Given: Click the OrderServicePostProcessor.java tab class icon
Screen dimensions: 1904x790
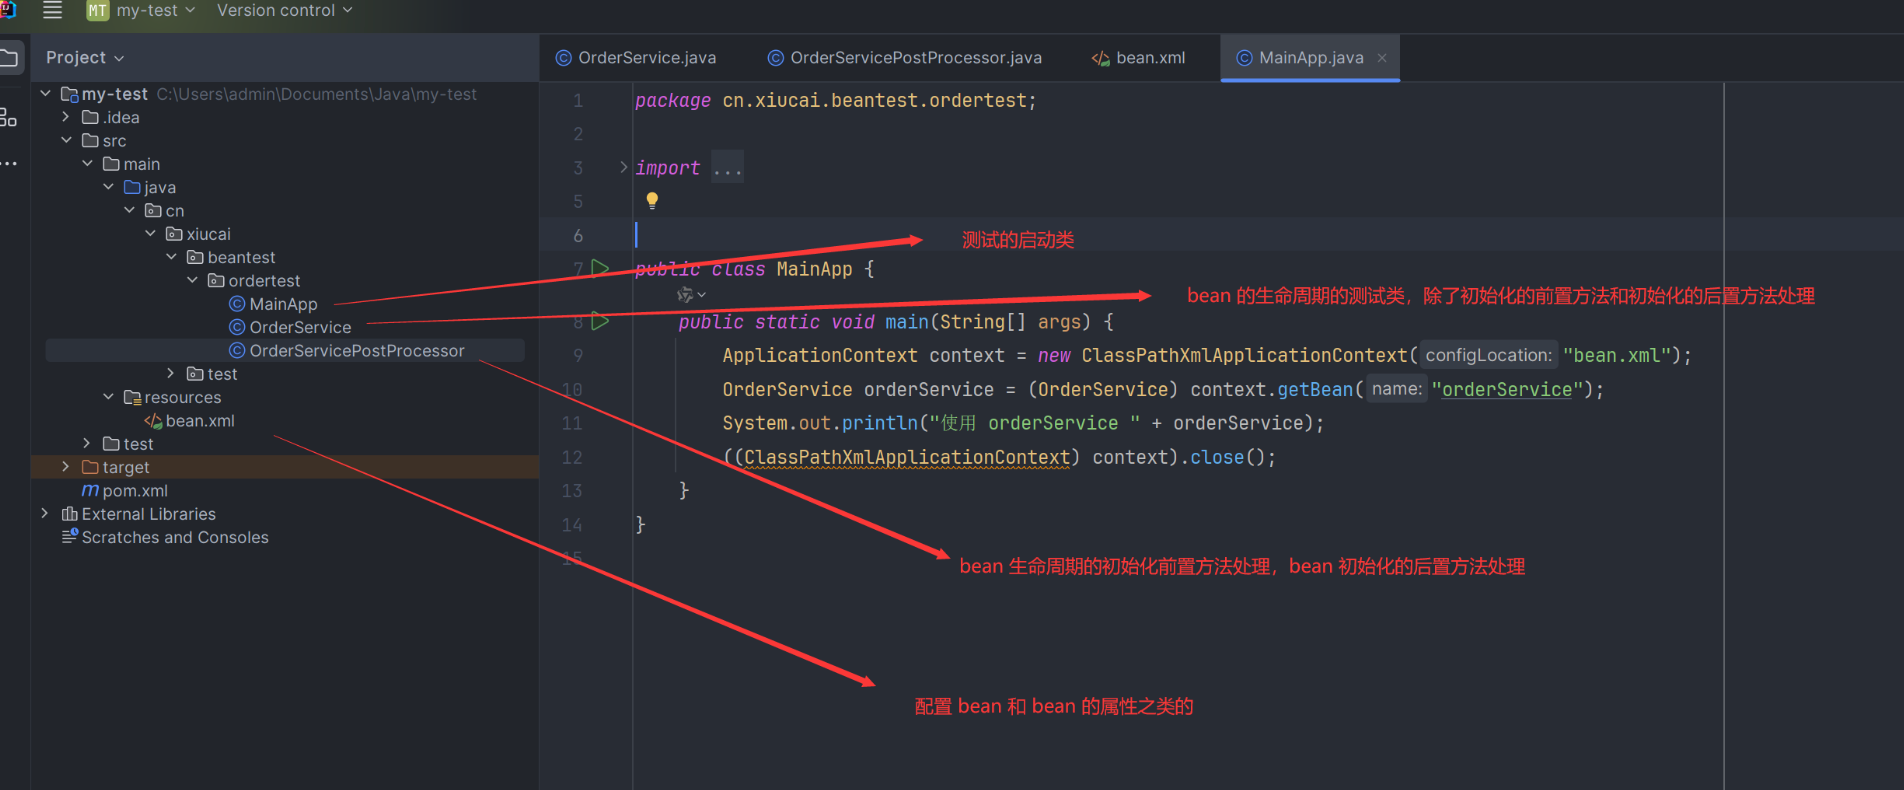Looking at the screenshot, I should pyautogui.click(x=775, y=58).
